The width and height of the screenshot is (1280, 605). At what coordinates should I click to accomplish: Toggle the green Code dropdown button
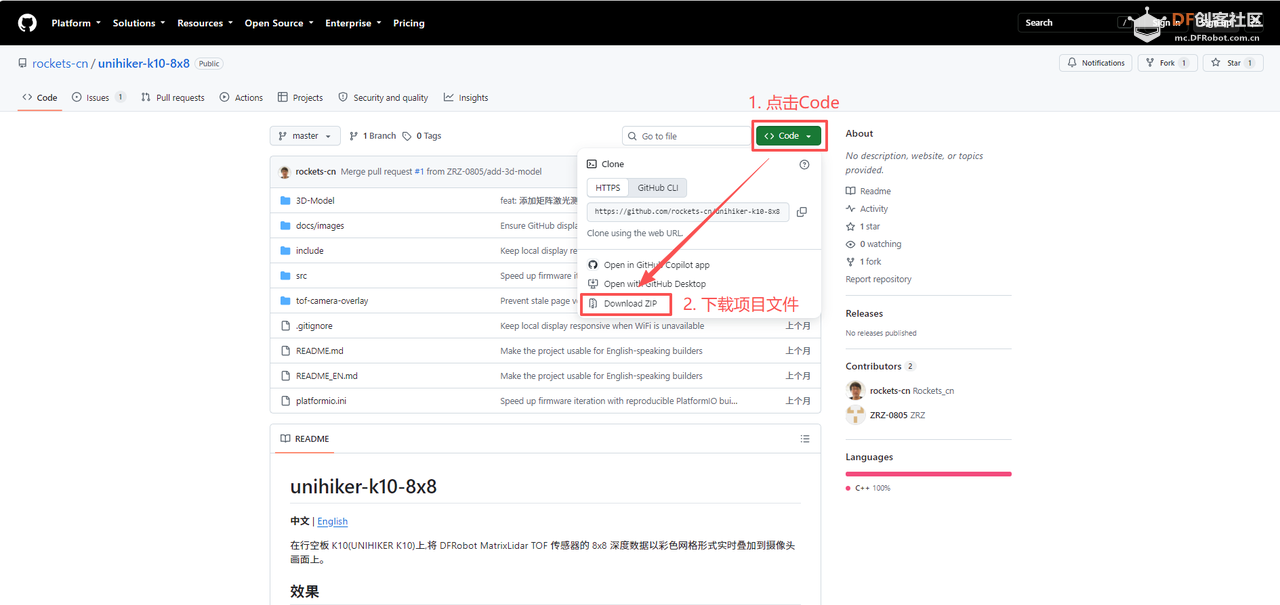[789, 136]
